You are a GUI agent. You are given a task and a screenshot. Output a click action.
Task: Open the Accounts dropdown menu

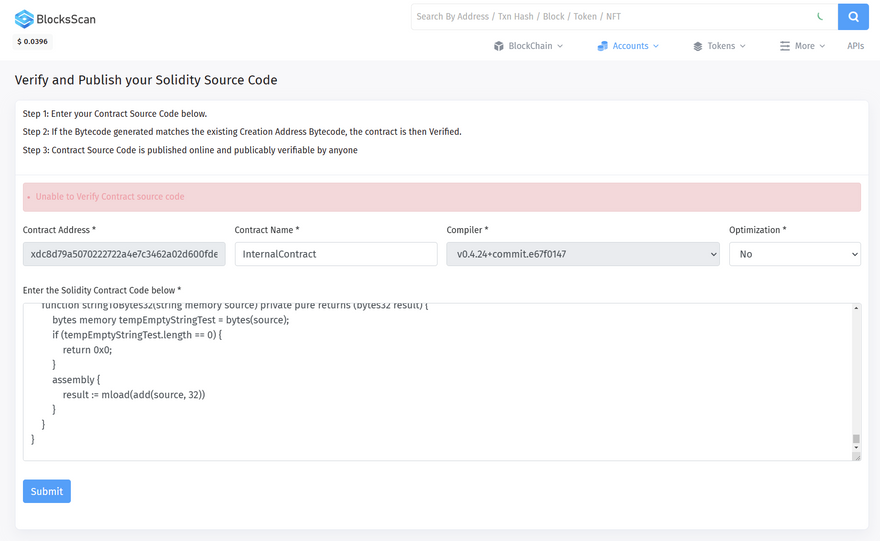click(x=629, y=46)
